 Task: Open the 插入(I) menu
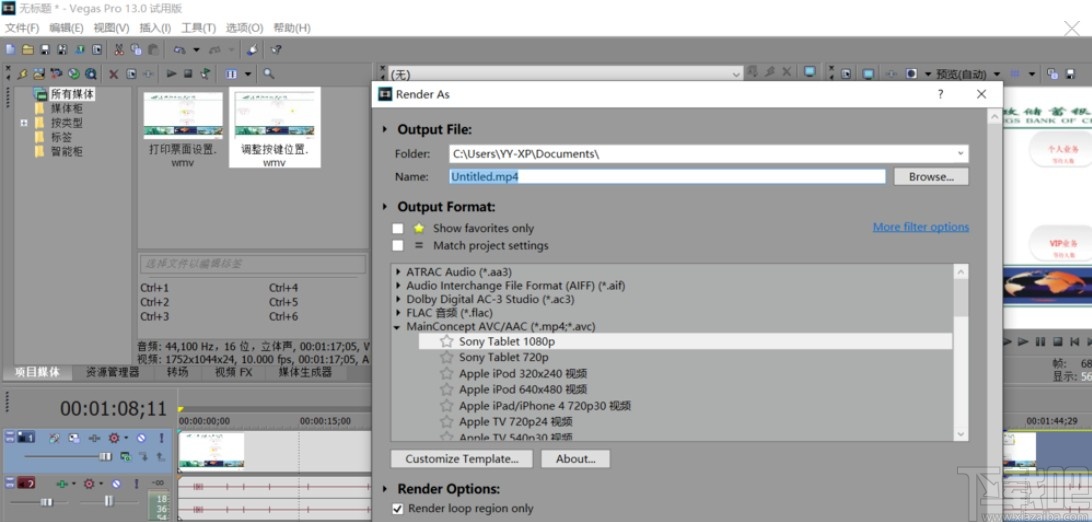[x=155, y=28]
